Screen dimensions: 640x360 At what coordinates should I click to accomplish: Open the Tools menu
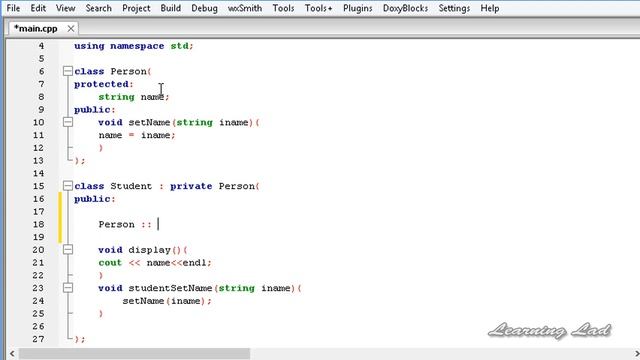(283, 8)
